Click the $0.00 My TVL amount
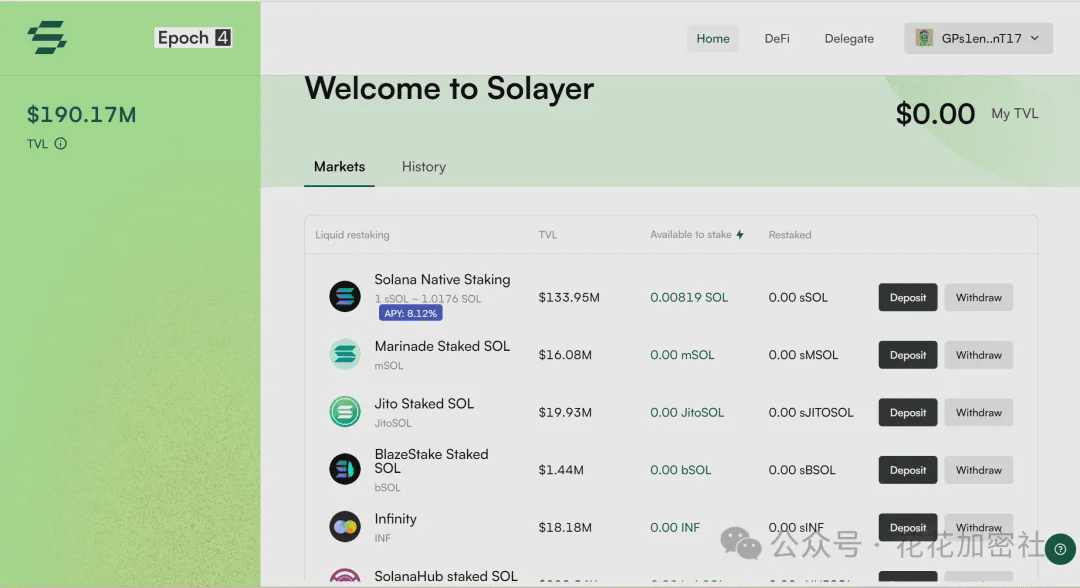 (935, 114)
